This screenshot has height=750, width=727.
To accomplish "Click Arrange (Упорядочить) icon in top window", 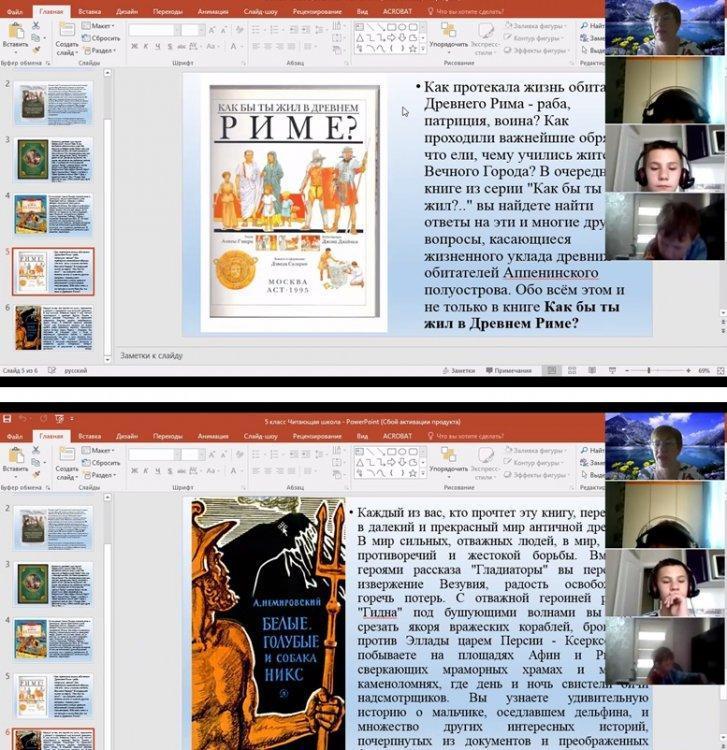I will click(448, 30).
